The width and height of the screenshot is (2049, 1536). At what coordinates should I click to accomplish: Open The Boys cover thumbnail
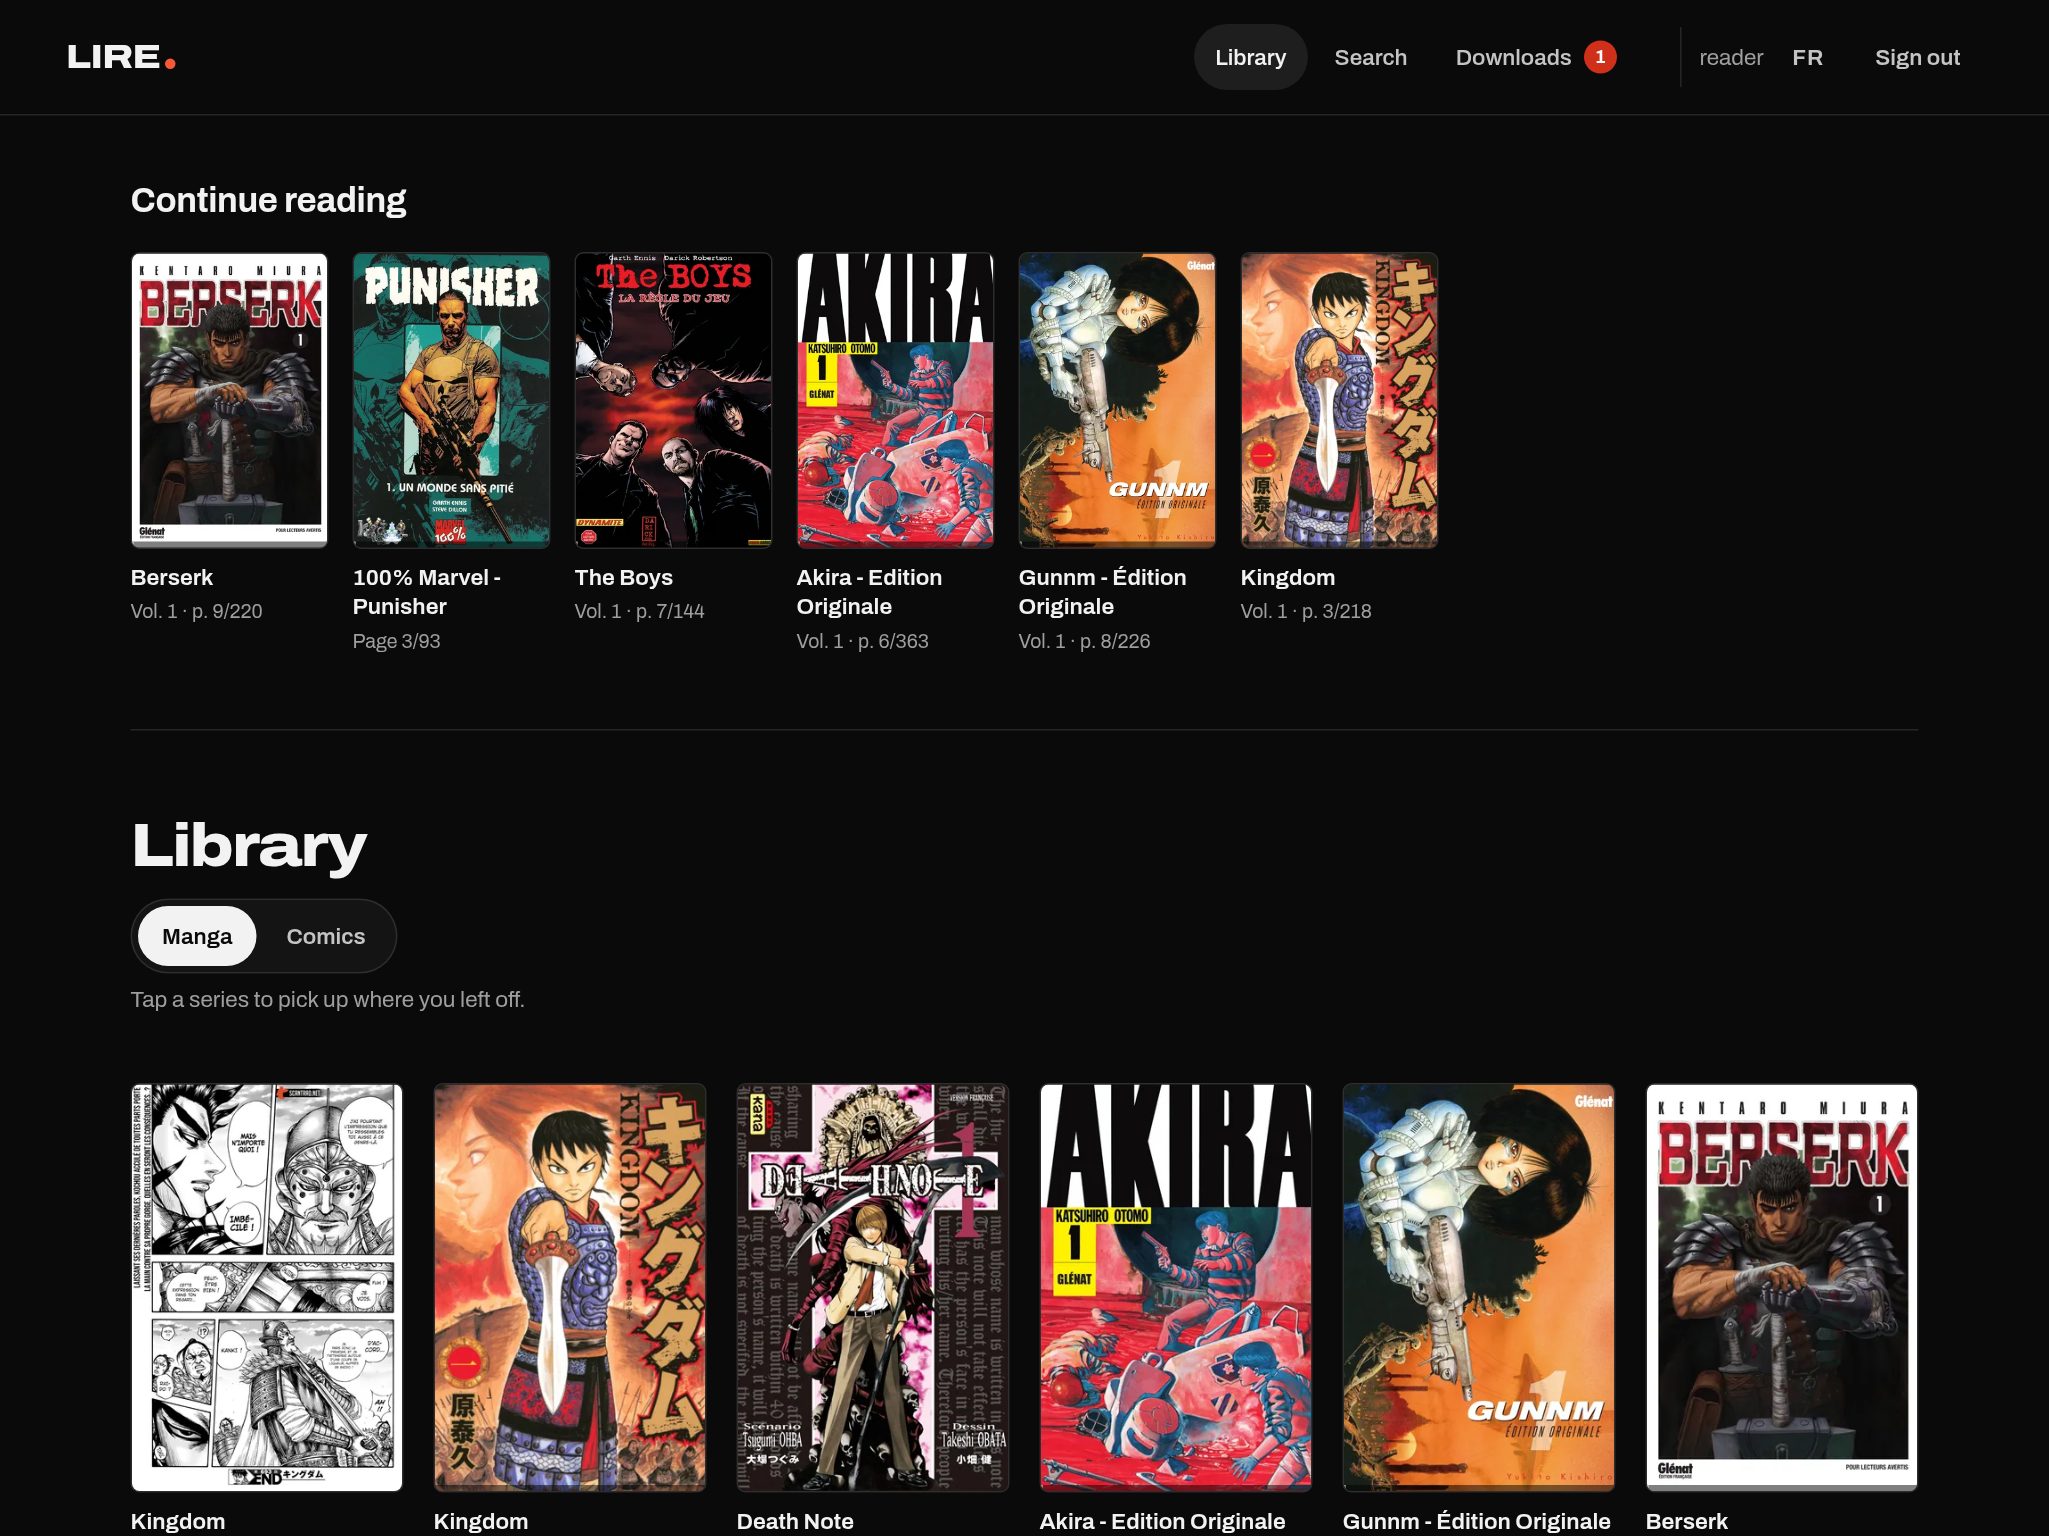tap(673, 400)
